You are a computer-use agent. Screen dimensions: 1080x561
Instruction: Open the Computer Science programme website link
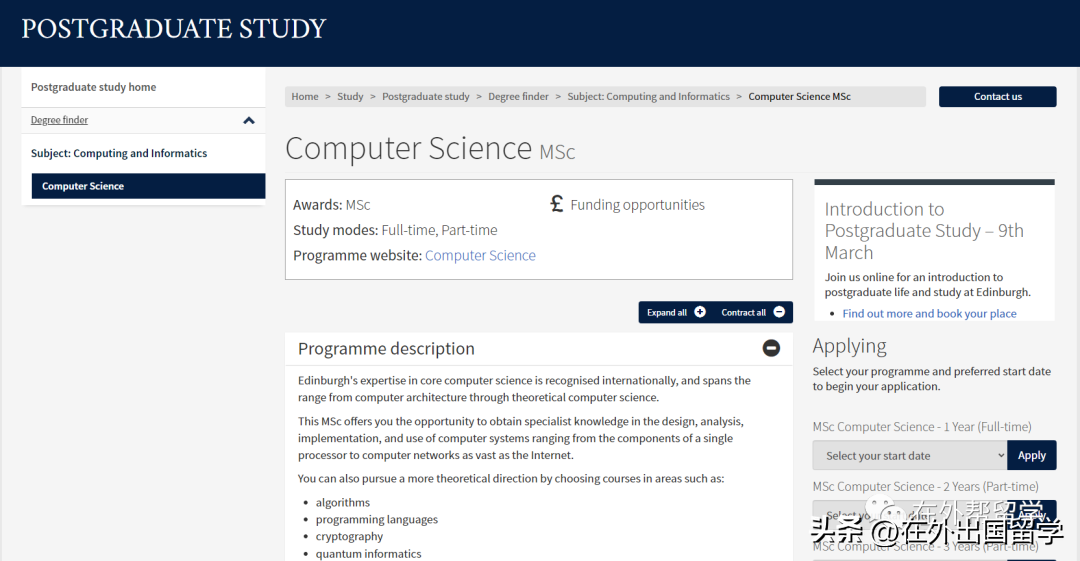point(480,255)
